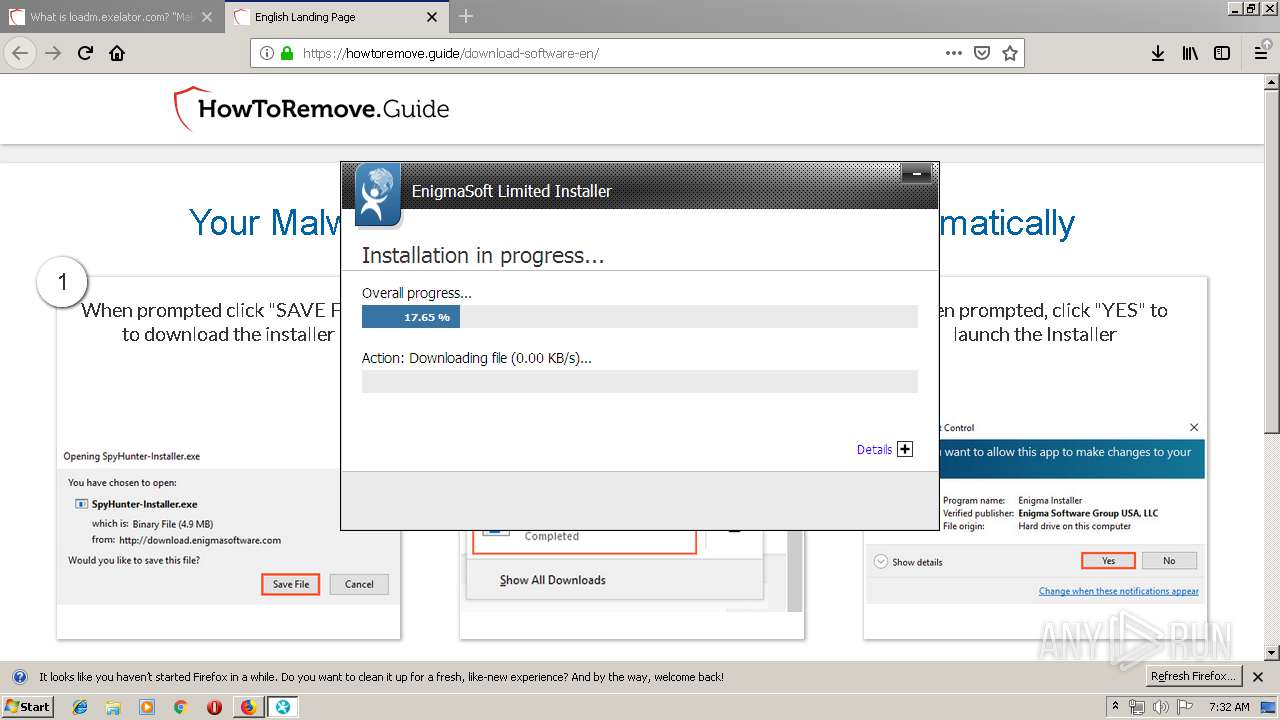Image resolution: width=1280 pixels, height=720 pixels.
Task: Bookmark this page with the star
Action: click(1010, 53)
